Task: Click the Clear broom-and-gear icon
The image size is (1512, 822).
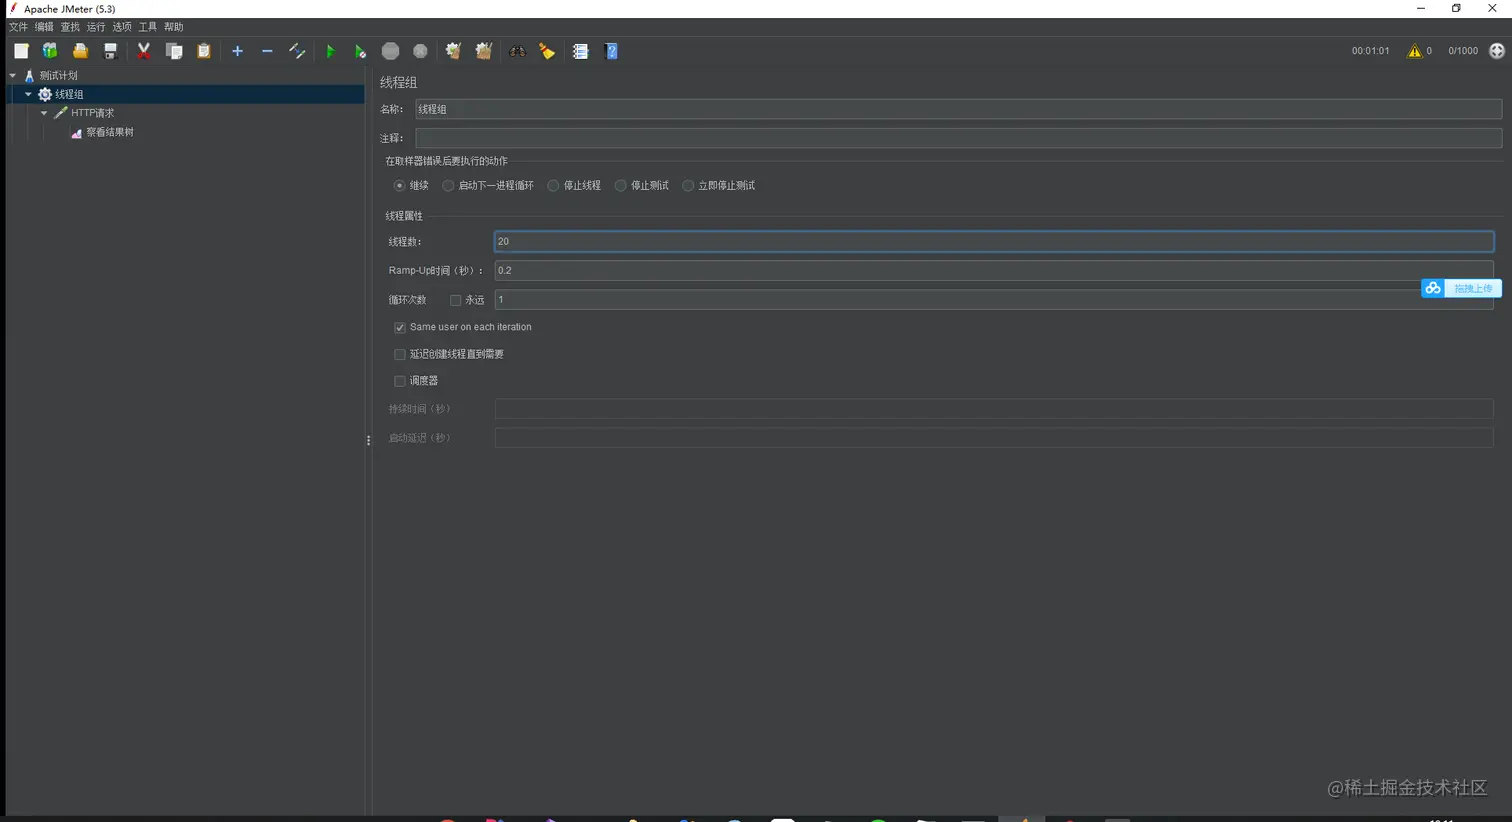Action: pos(453,51)
